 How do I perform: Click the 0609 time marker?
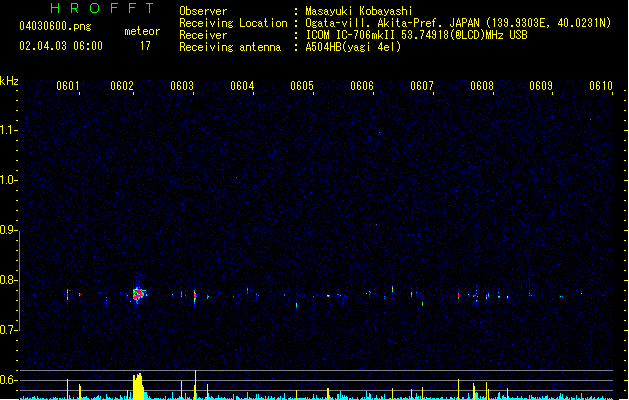point(541,86)
